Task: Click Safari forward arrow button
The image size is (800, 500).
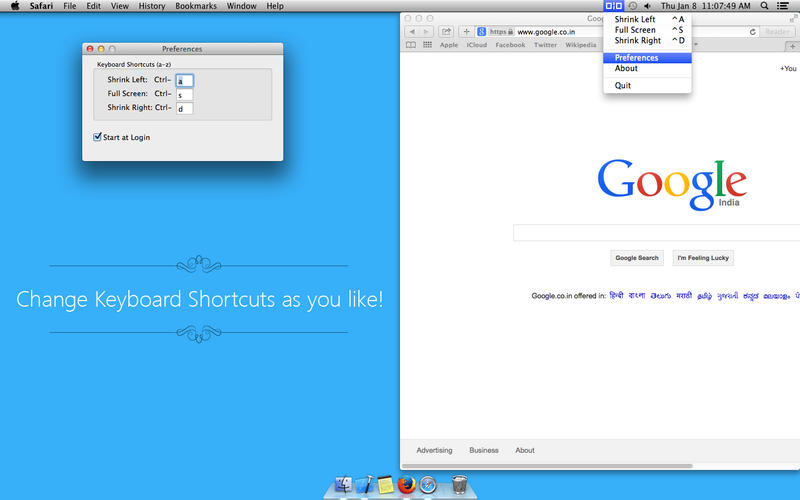Action: coord(426,32)
